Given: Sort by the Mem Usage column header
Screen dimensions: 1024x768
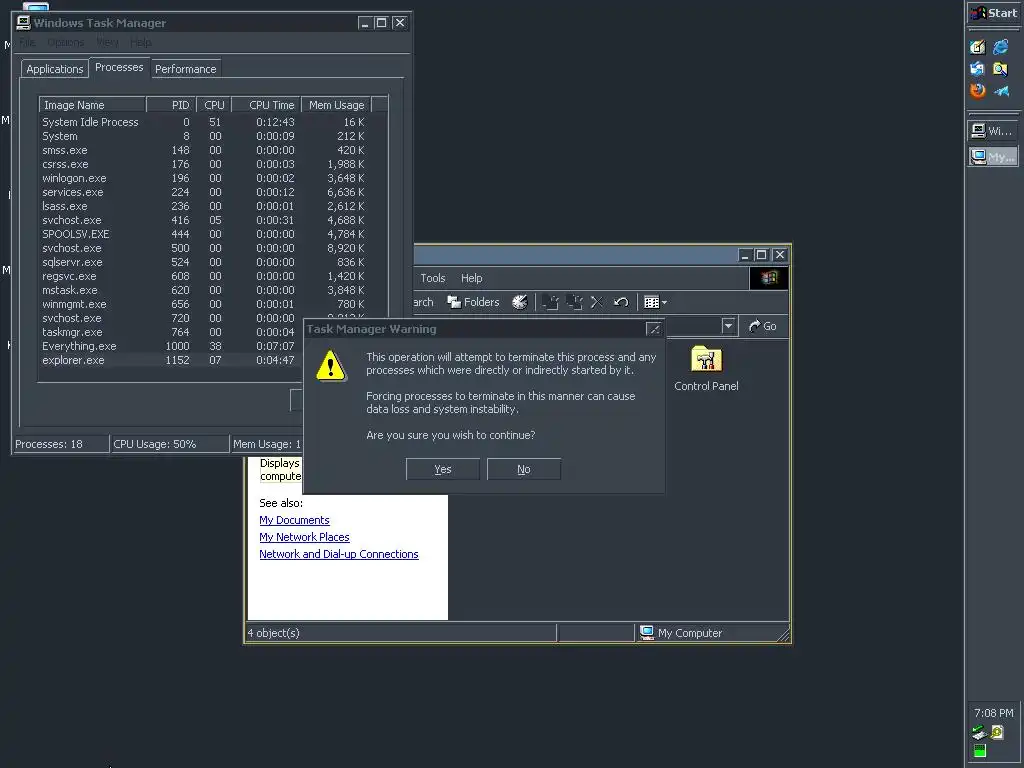Looking at the screenshot, I should (x=336, y=105).
